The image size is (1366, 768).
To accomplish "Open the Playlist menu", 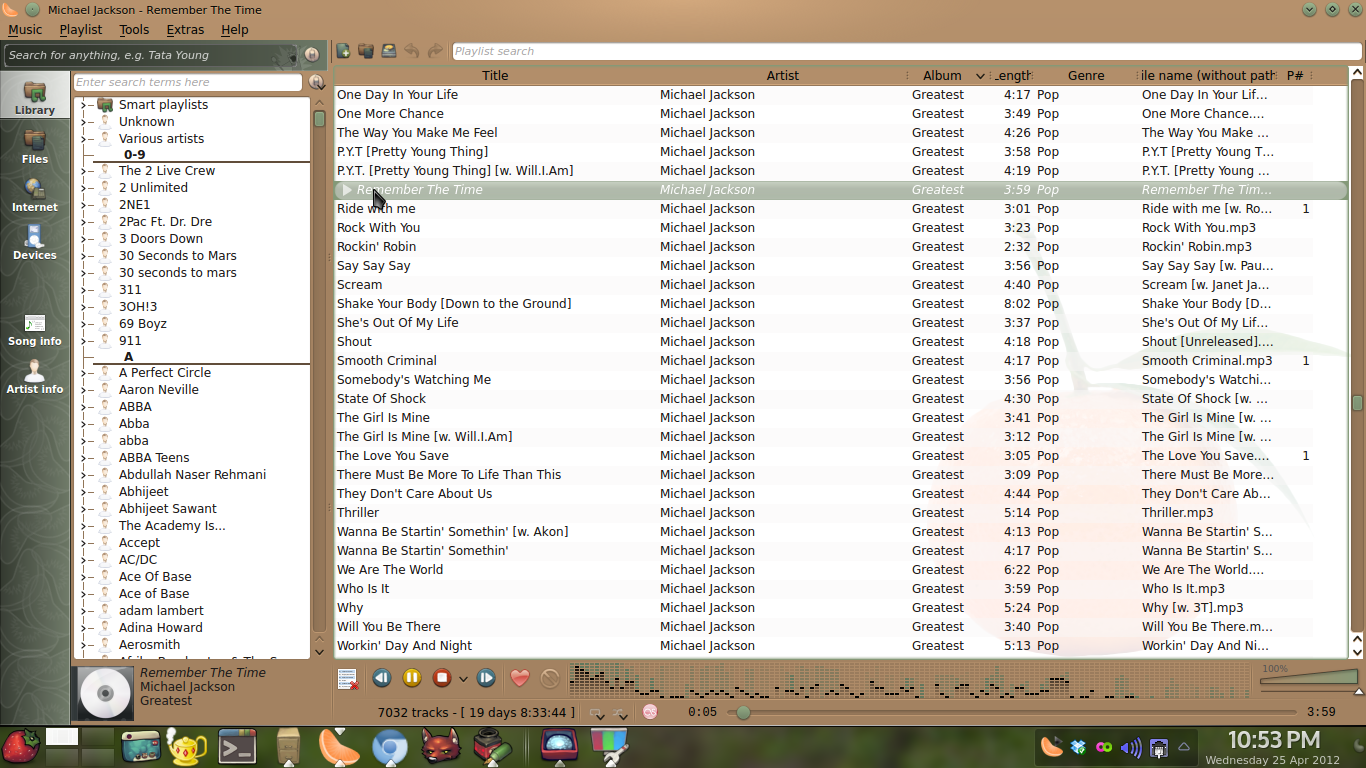I will tap(81, 30).
